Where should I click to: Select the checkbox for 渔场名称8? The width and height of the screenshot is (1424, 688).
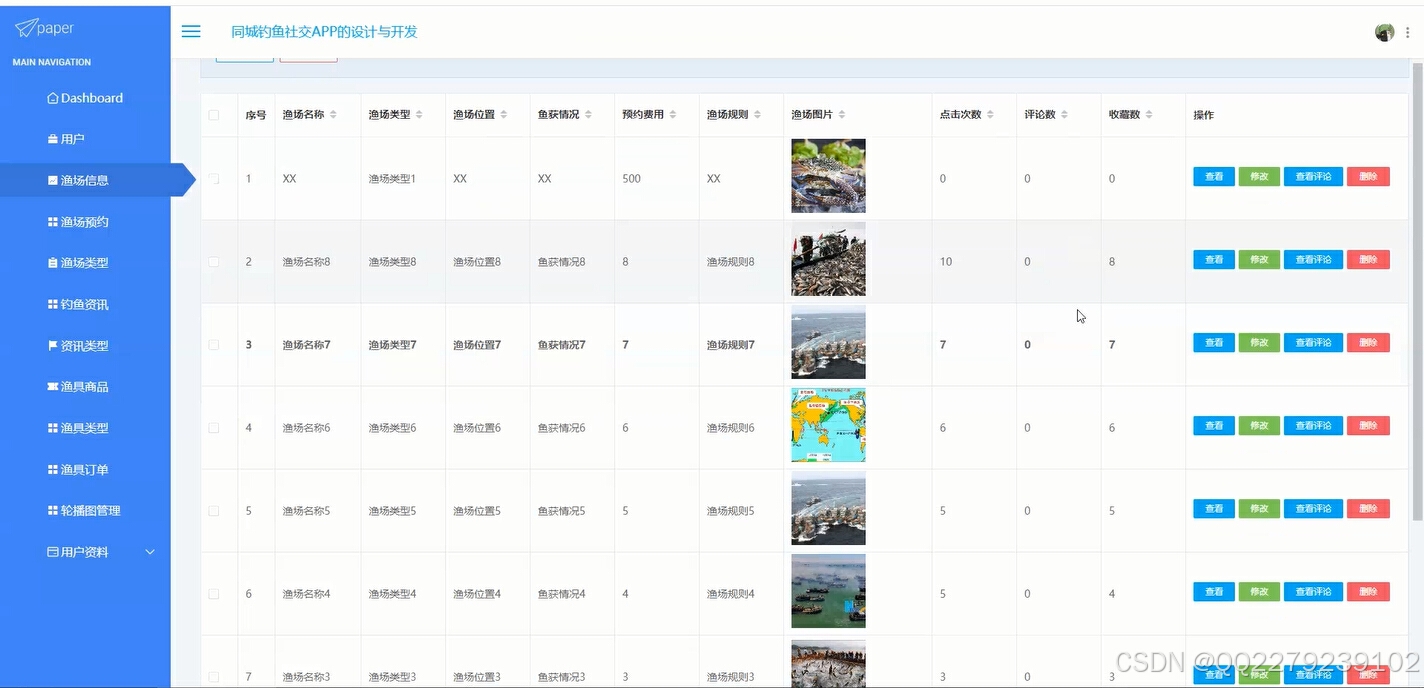(216, 261)
